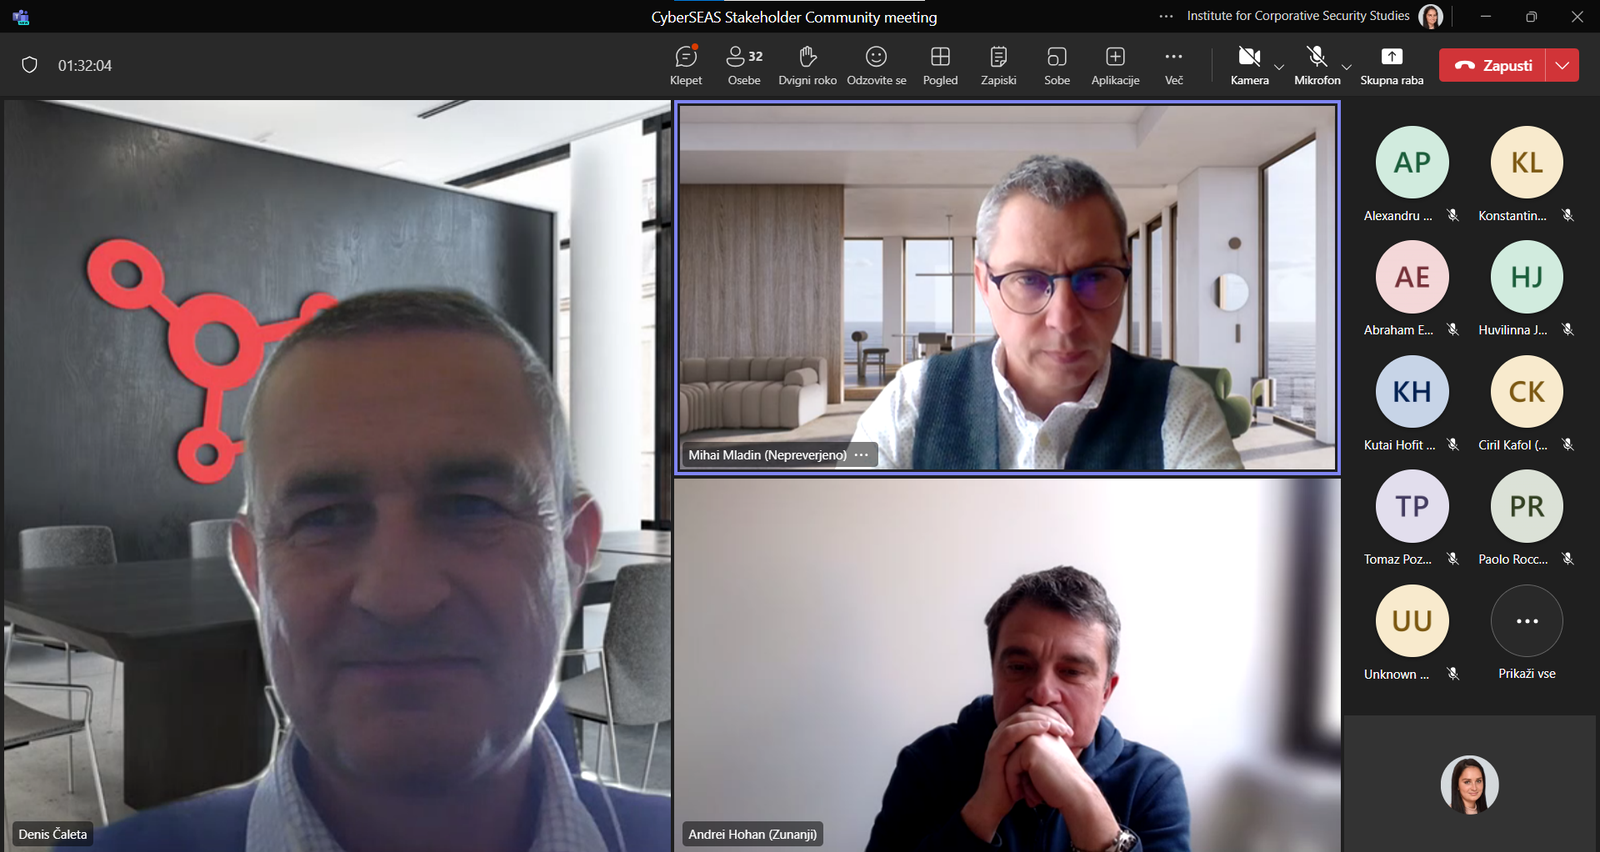This screenshot has height=852, width=1600.
Task: Unmute the Mikrofon
Action: [1317, 65]
